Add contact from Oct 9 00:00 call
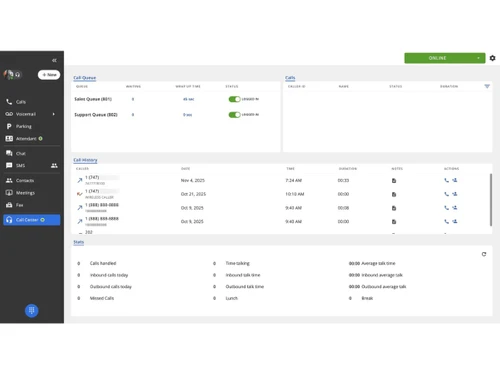 455,221
